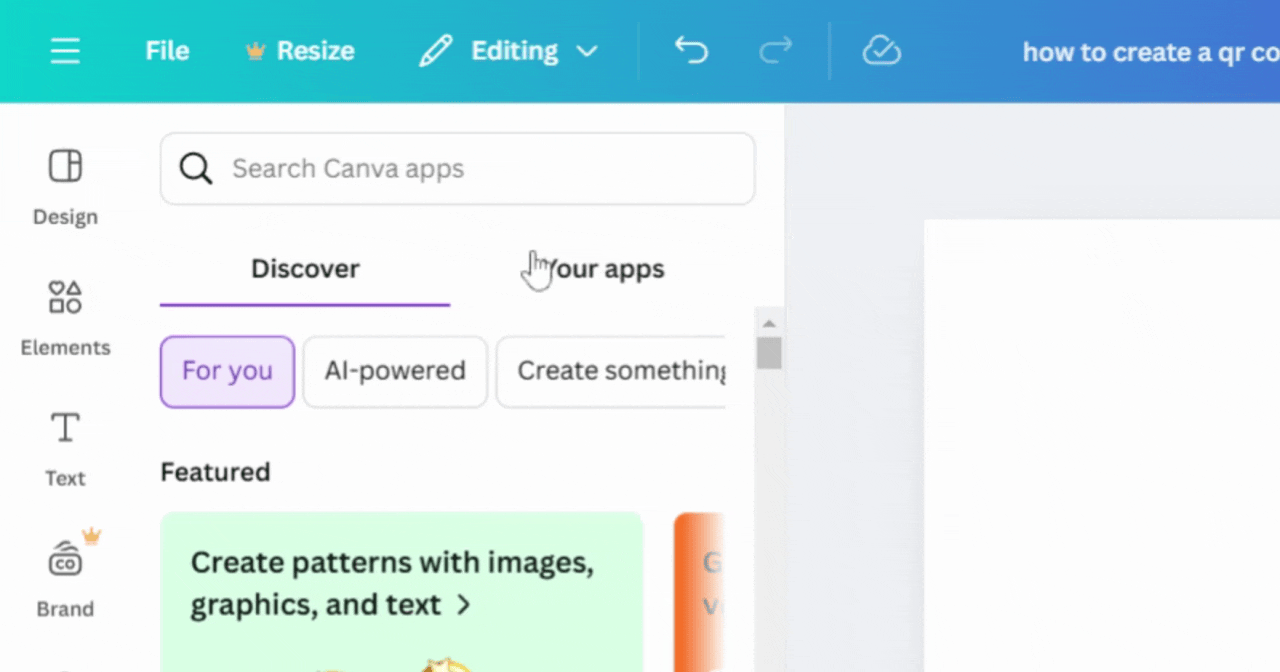Click the magnifier icon in search box
The image size is (1280, 672).
tap(196, 169)
